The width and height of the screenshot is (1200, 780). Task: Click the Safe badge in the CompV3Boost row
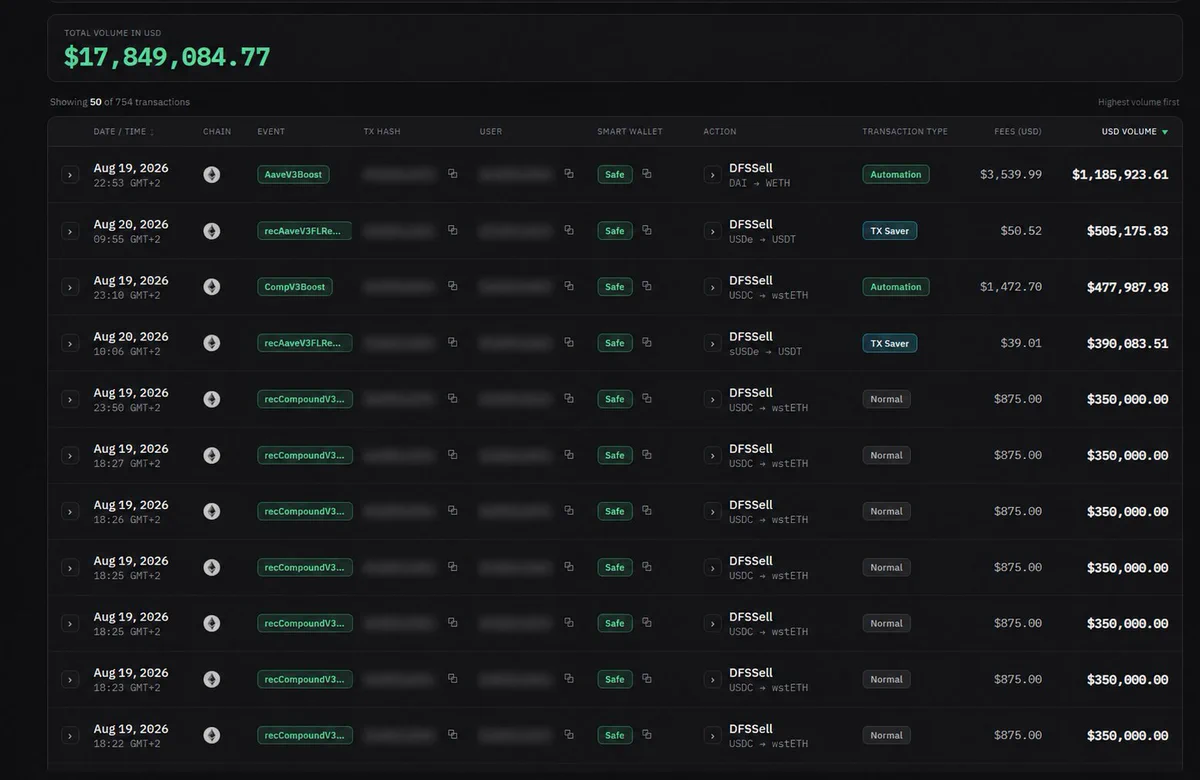click(x=615, y=286)
